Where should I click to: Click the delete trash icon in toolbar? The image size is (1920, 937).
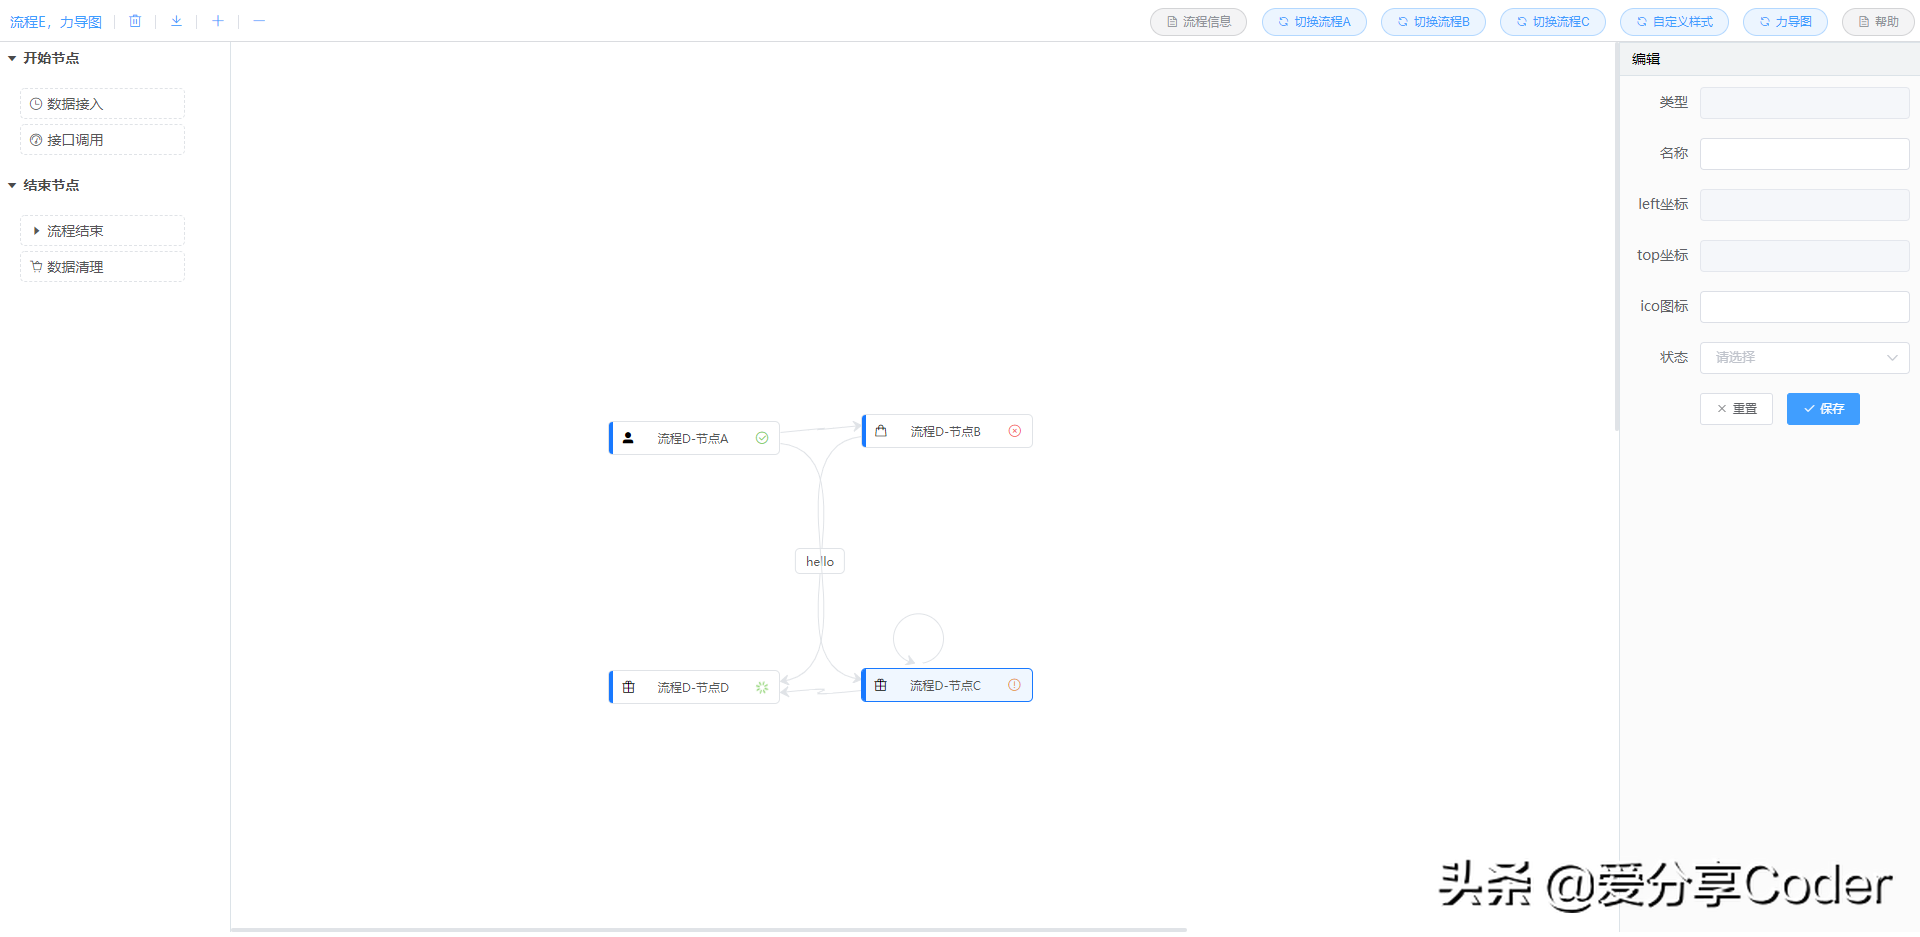[135, 21]
